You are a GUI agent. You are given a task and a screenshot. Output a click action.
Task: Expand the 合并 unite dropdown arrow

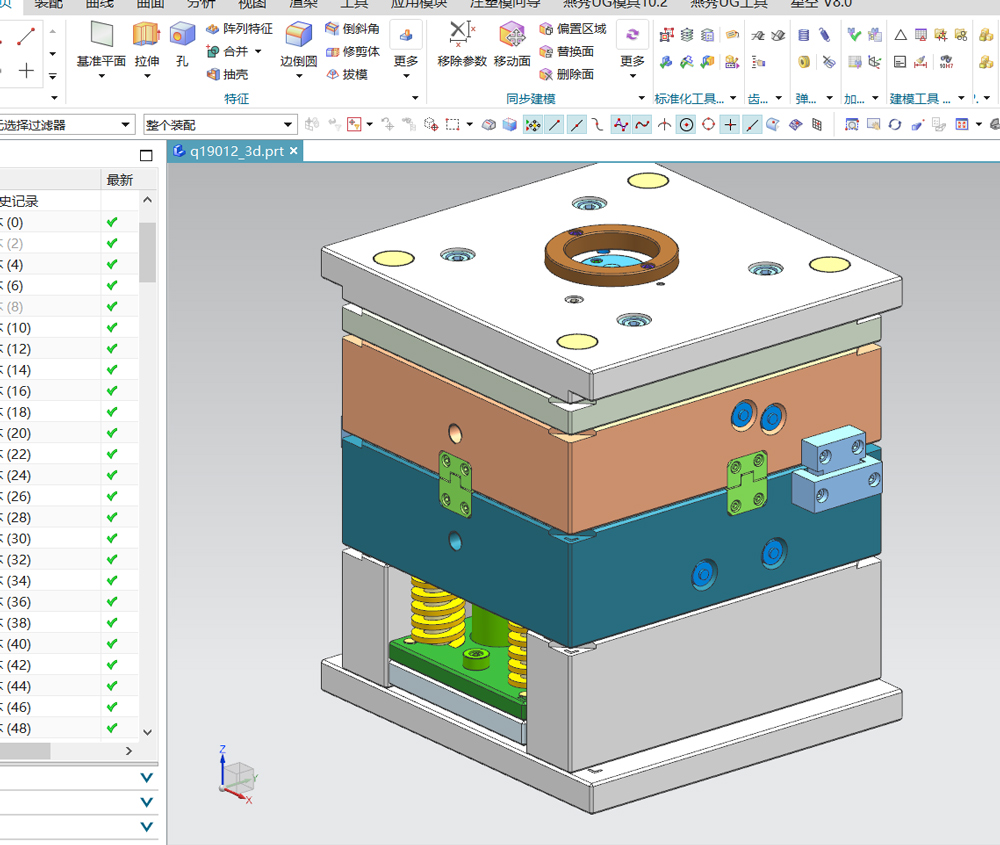click(x=258, y=51)
